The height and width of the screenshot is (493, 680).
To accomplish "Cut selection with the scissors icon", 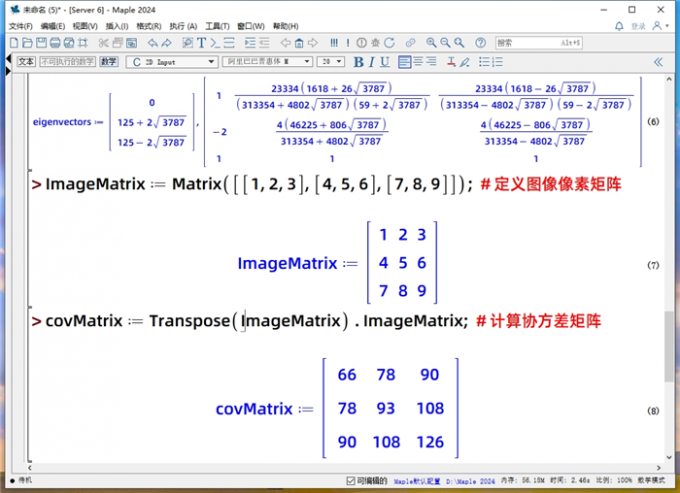I will 104,42.
